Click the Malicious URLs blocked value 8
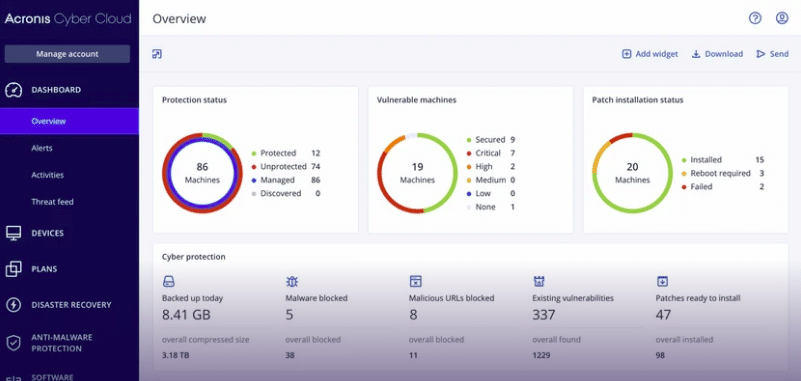 point(413,315)
